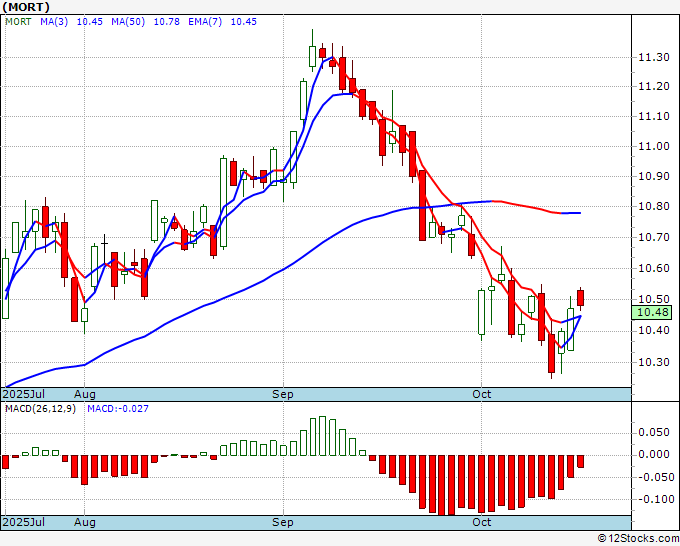Click the 11.00 price axis label

coord(654,147)
